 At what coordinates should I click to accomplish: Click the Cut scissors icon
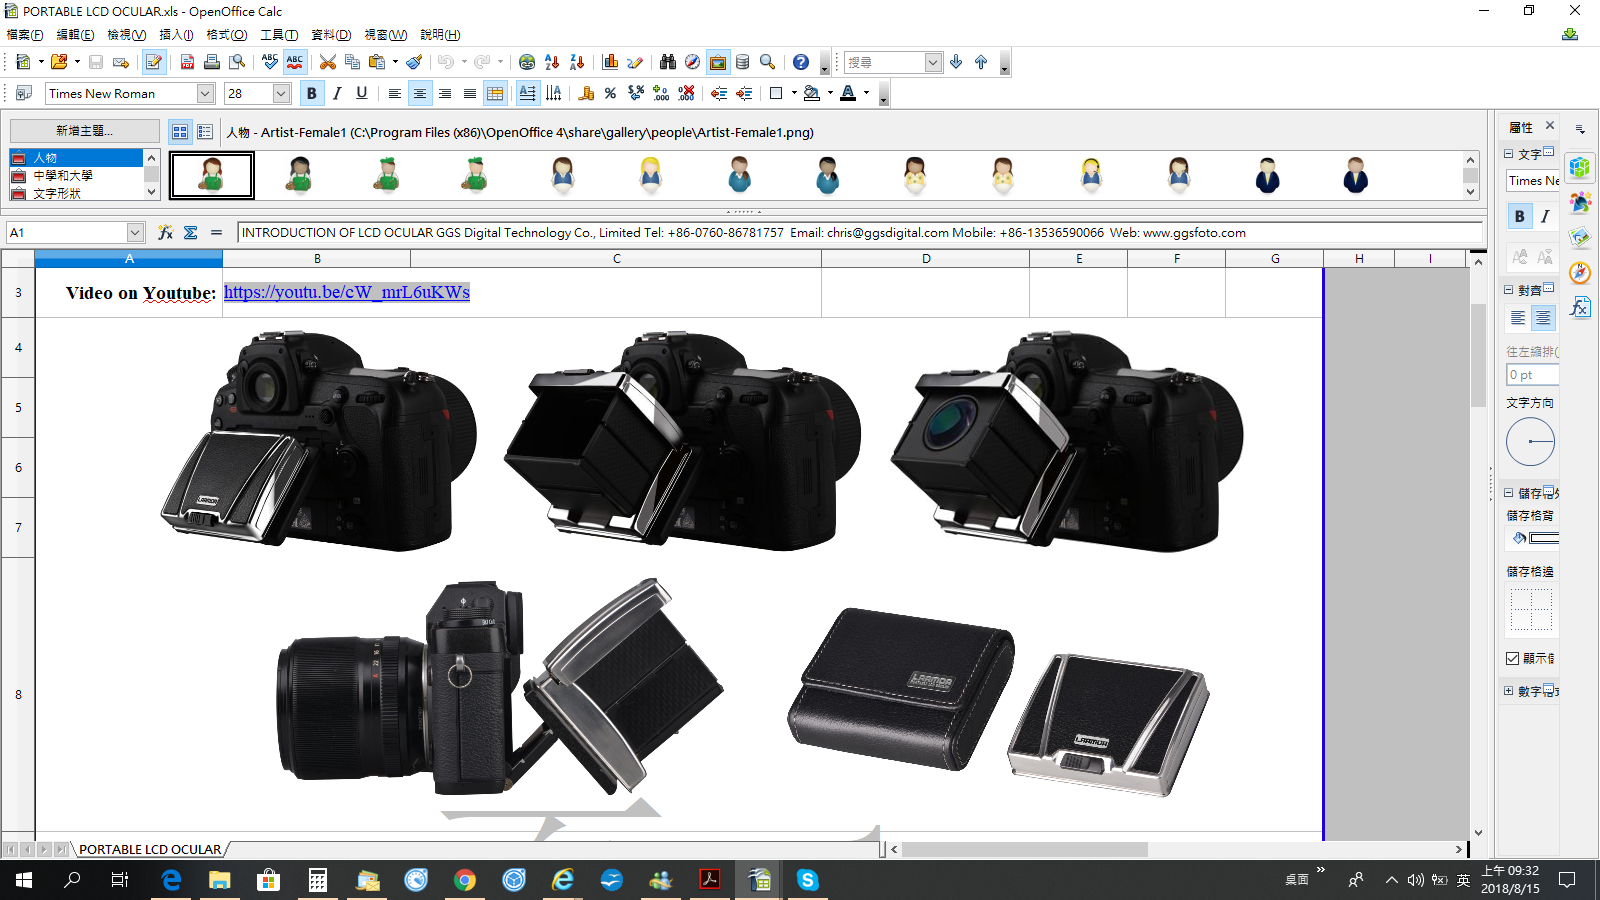pyautogui.click(x=327, y=62)
